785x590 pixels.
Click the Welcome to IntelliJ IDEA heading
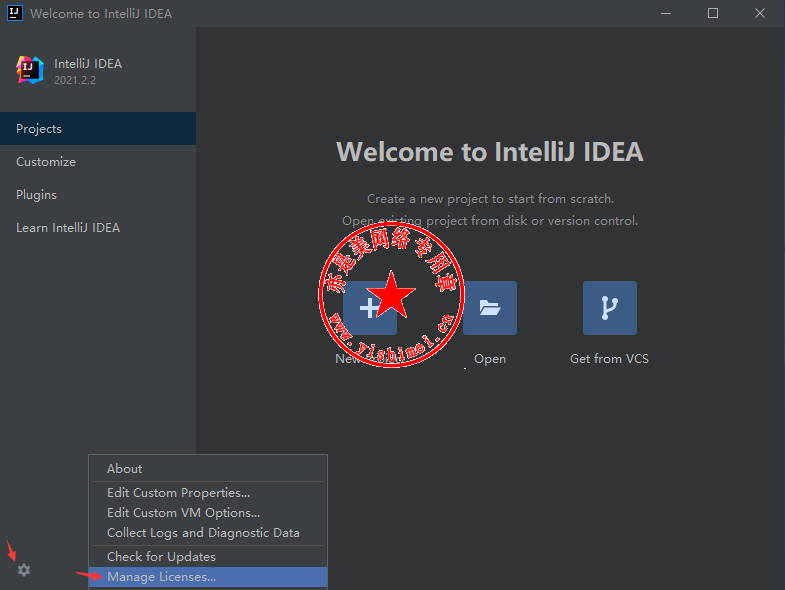[490, 152]
